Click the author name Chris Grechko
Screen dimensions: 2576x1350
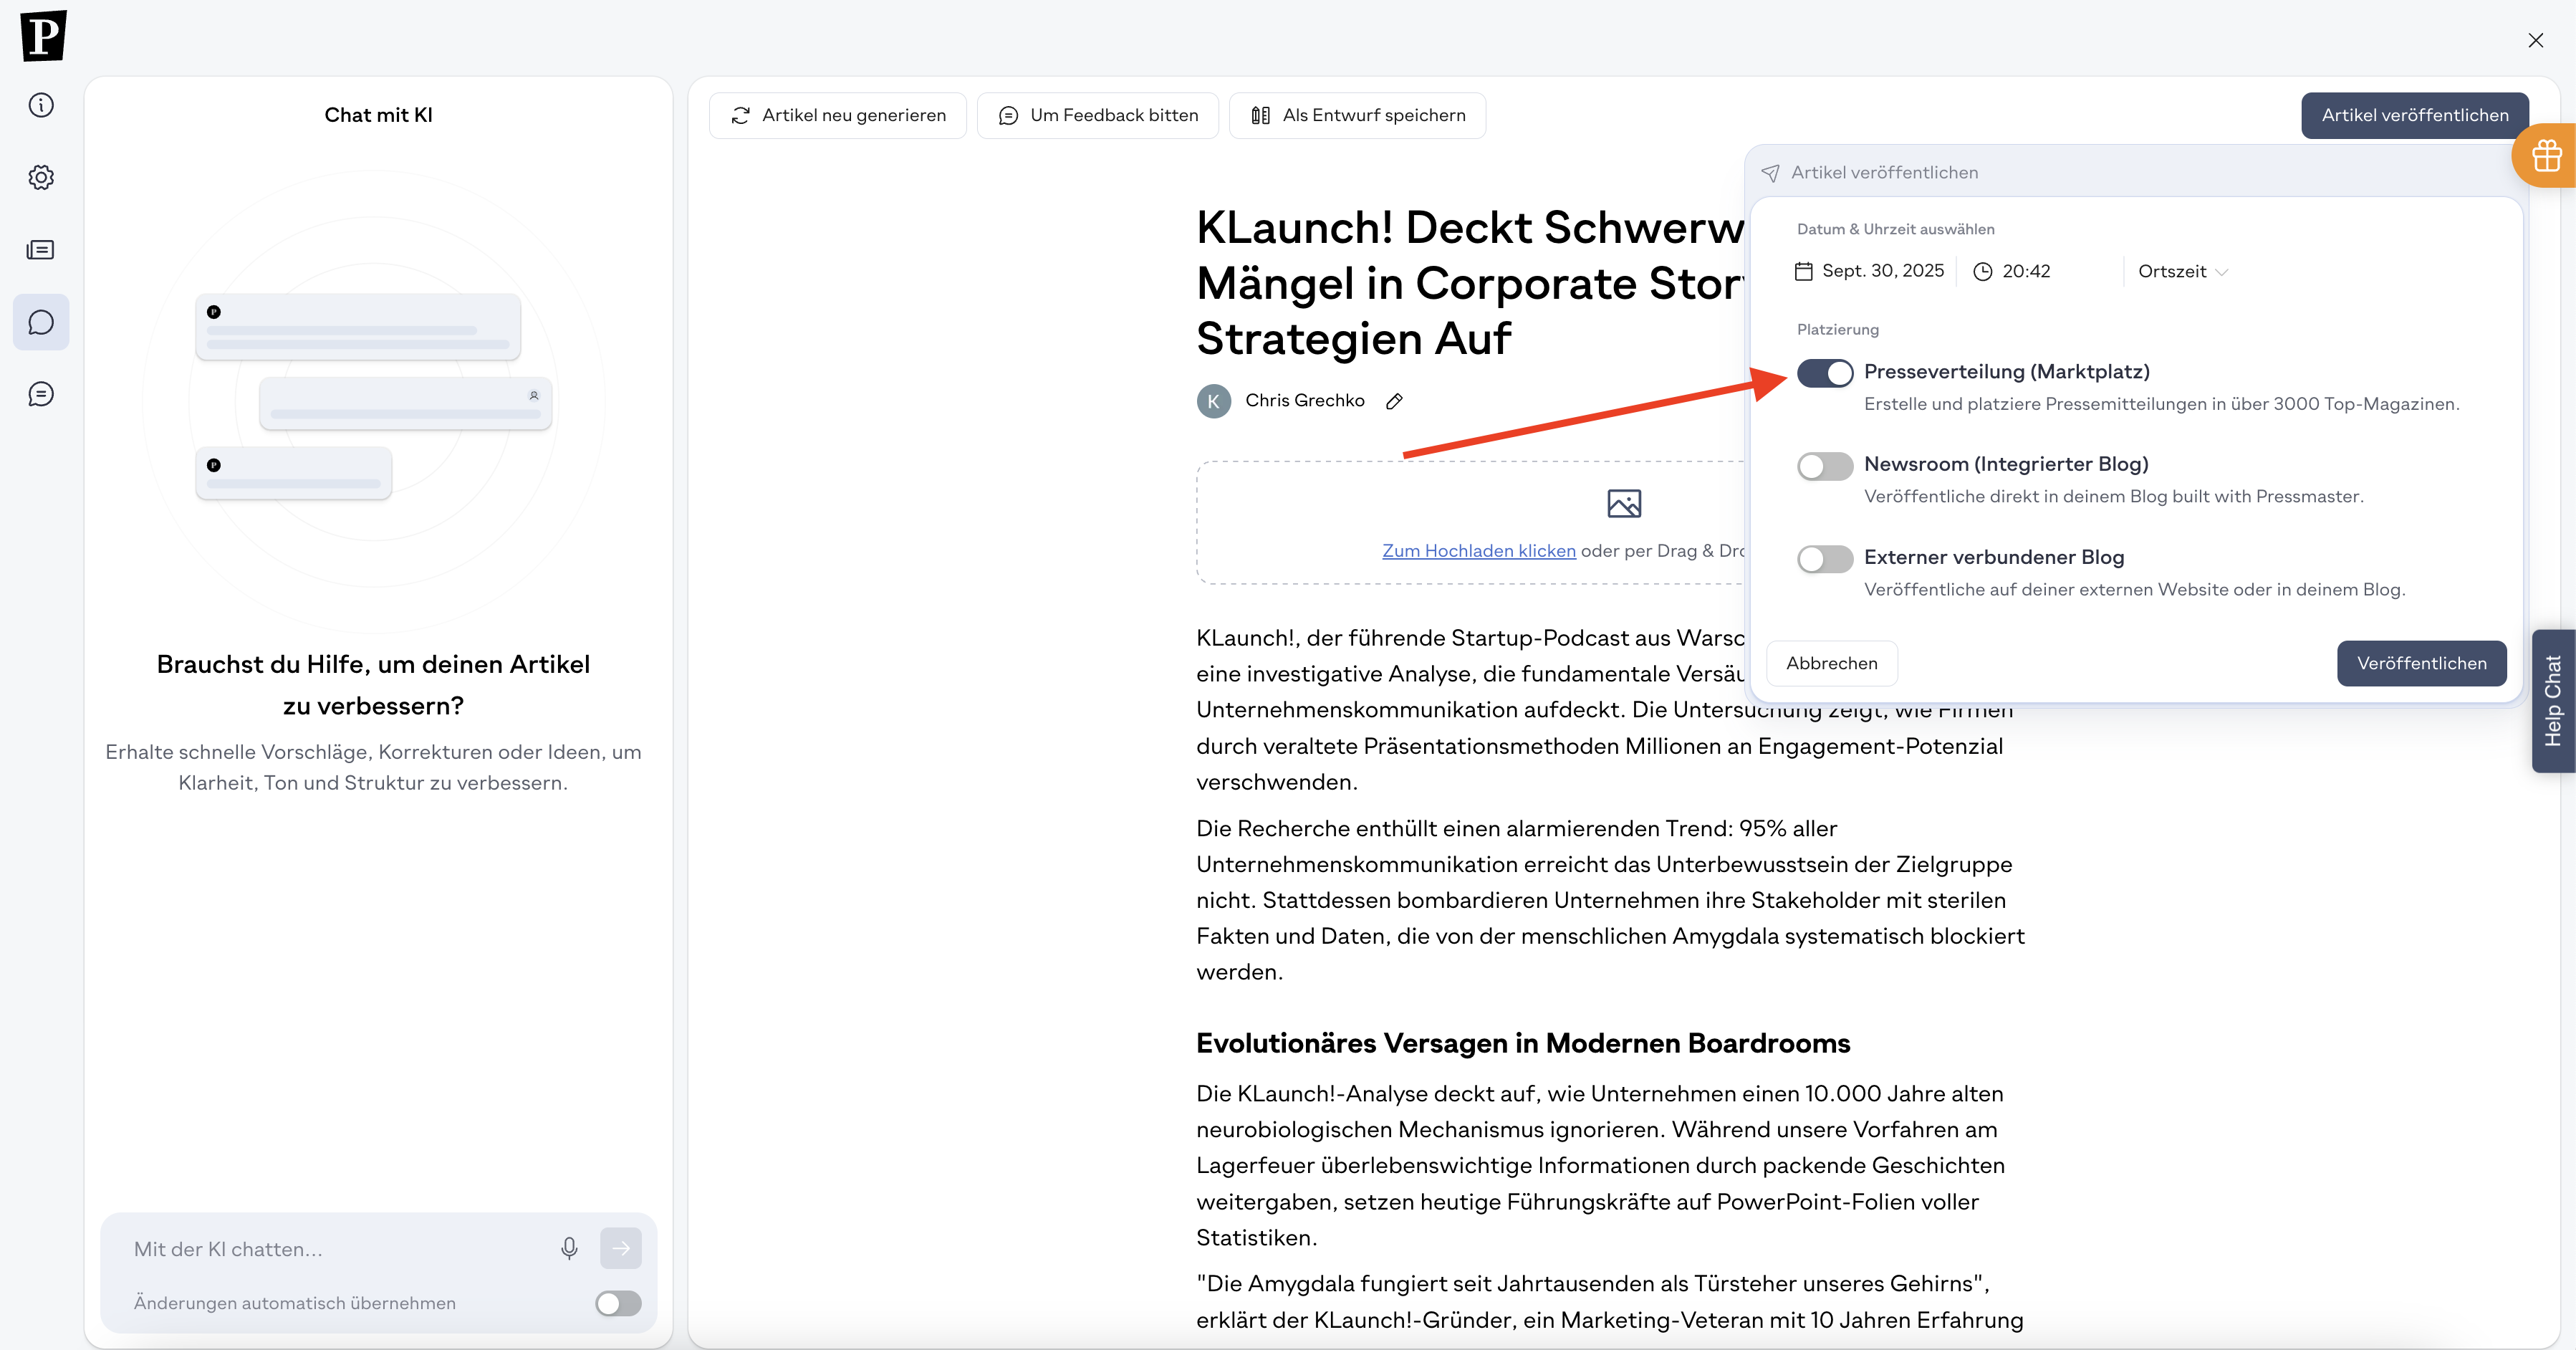coord(1304,401)
